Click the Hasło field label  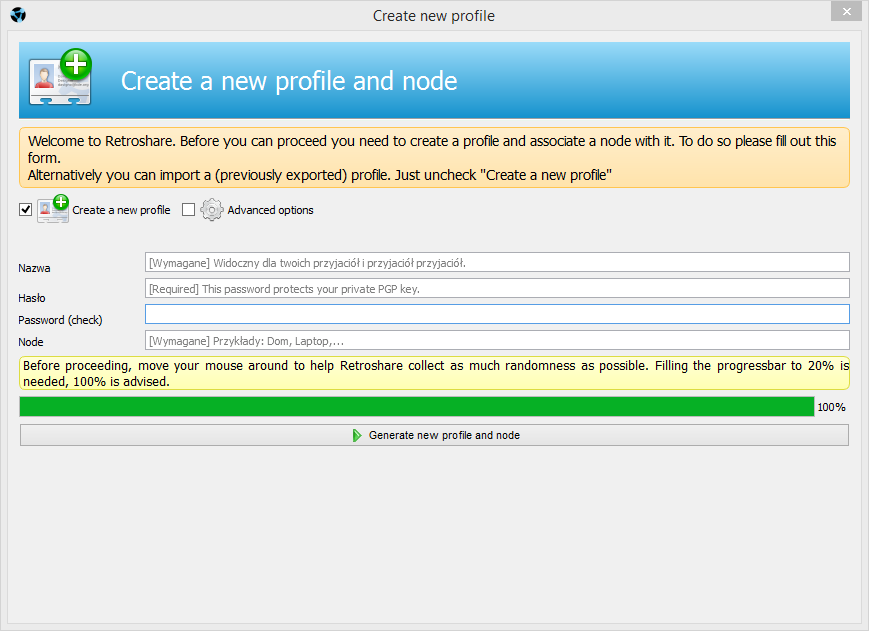pyautogui.click(x=32, y=298)
